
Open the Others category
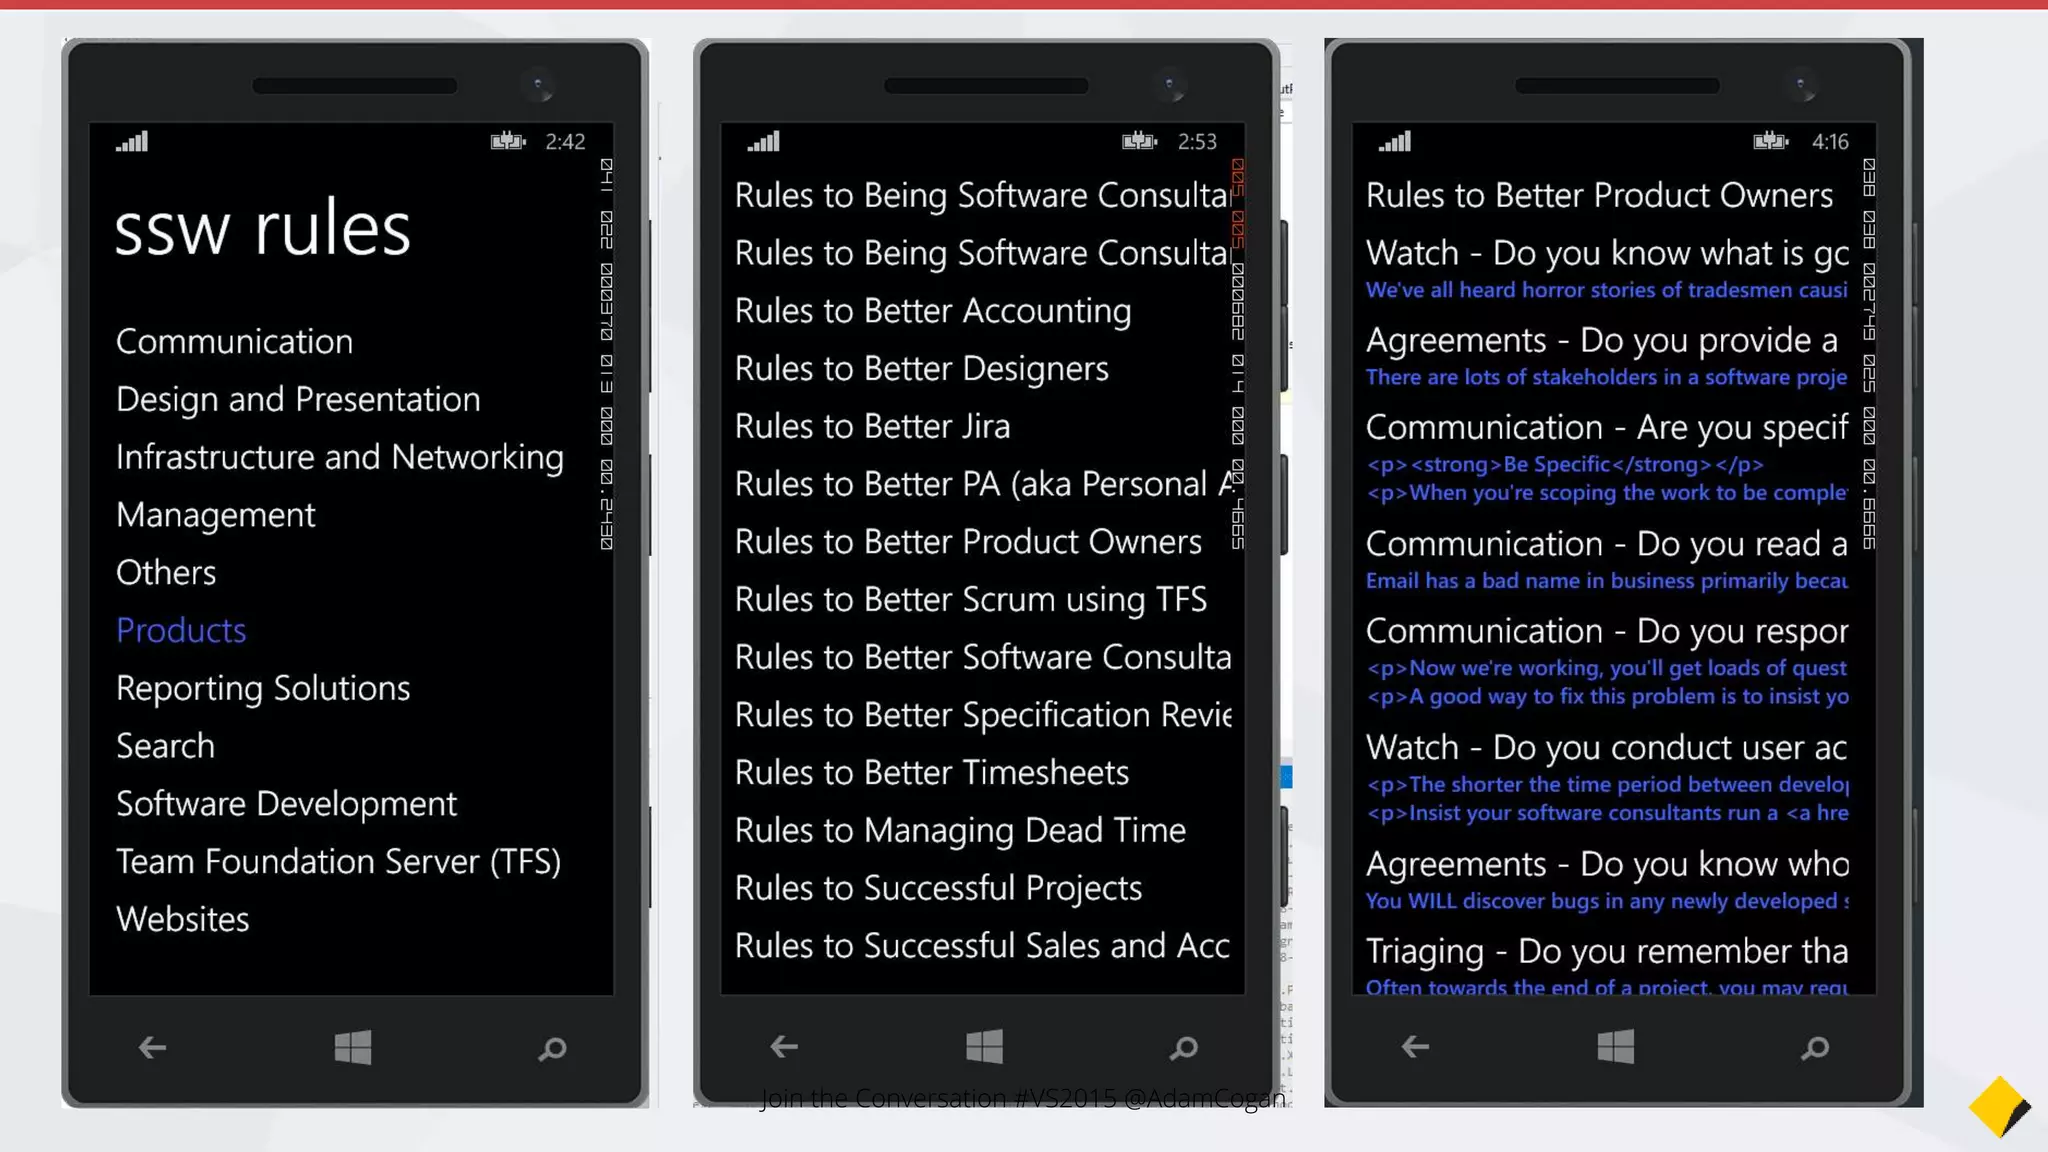click(x=166, y=573)
